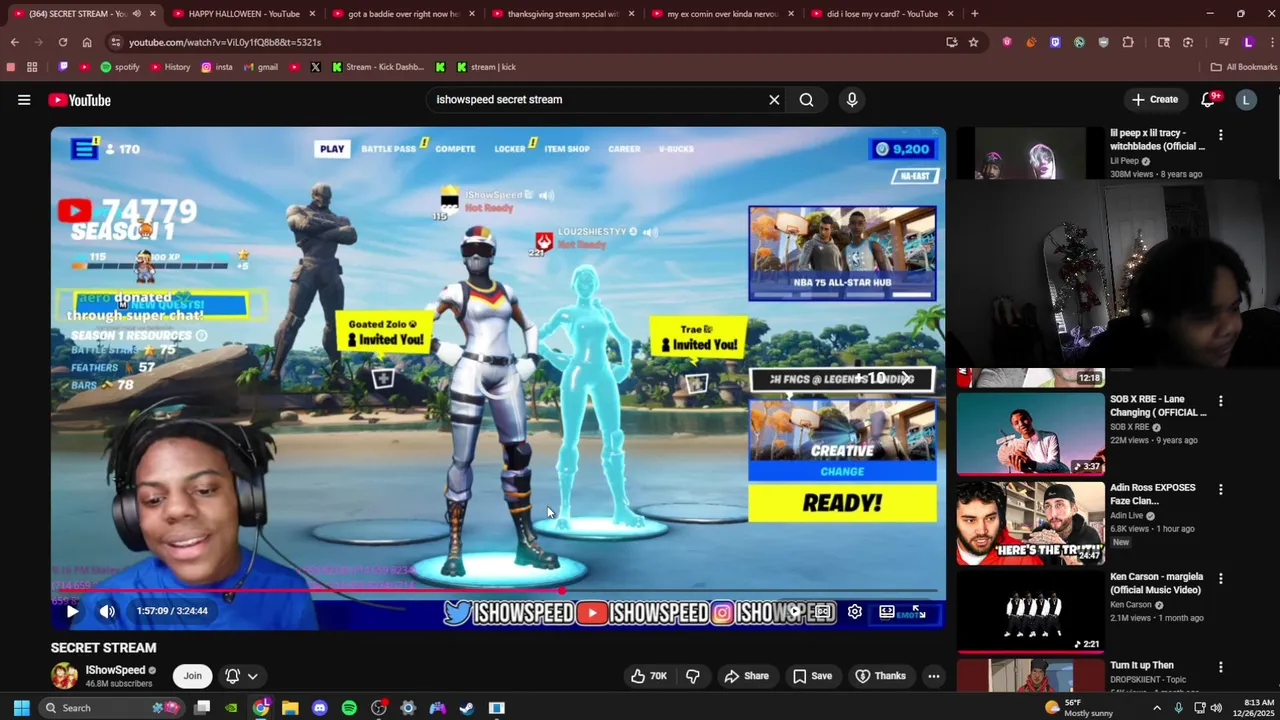Open Spotify from Windows taskbar
The image size is (1280, 720).
[x=349, y=708]
